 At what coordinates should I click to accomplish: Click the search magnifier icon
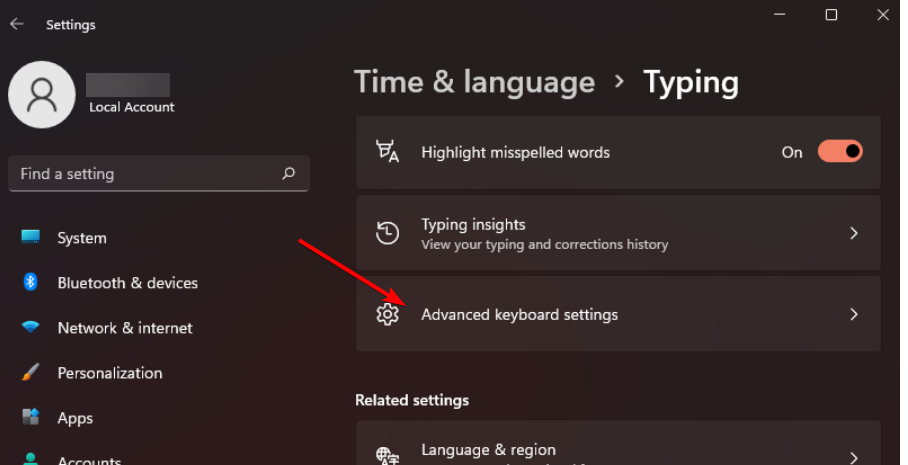[x=288, y=174]
